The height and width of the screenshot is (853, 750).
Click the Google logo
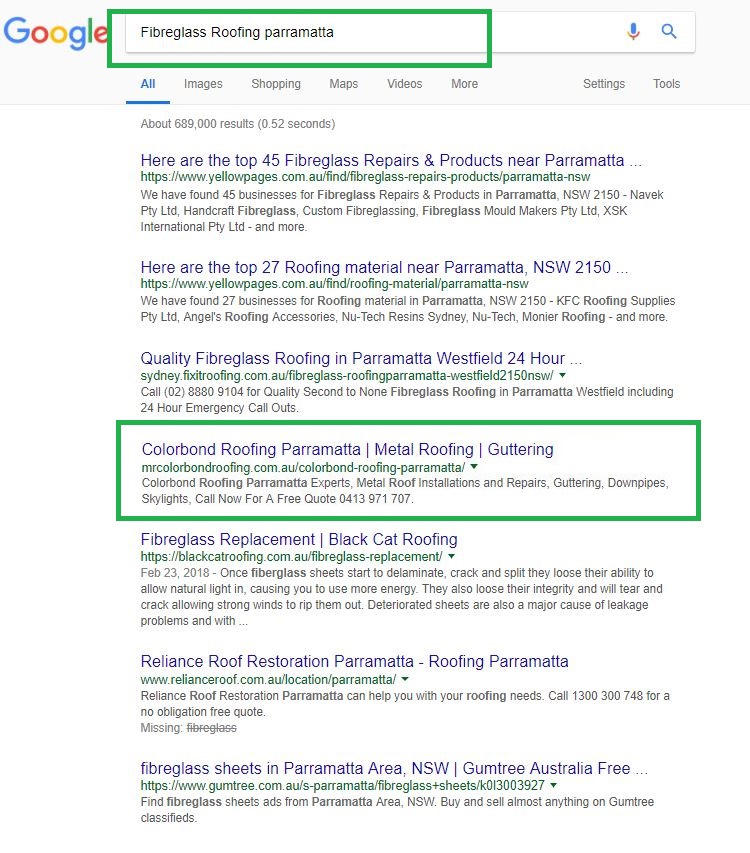[x=56, y=33]
